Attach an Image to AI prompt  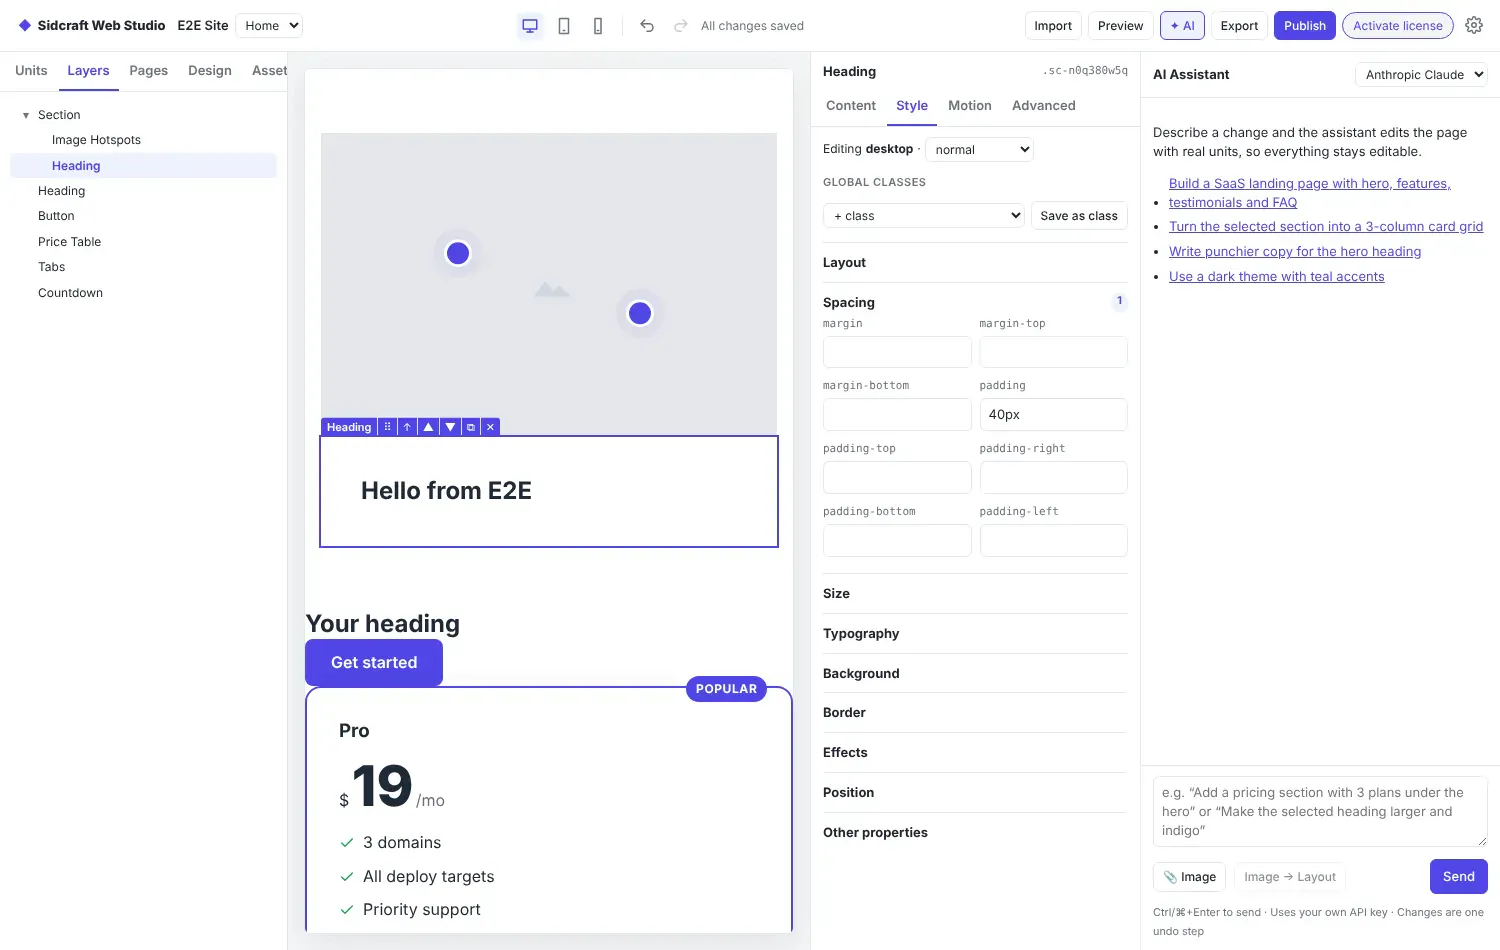click(1189, 877)
